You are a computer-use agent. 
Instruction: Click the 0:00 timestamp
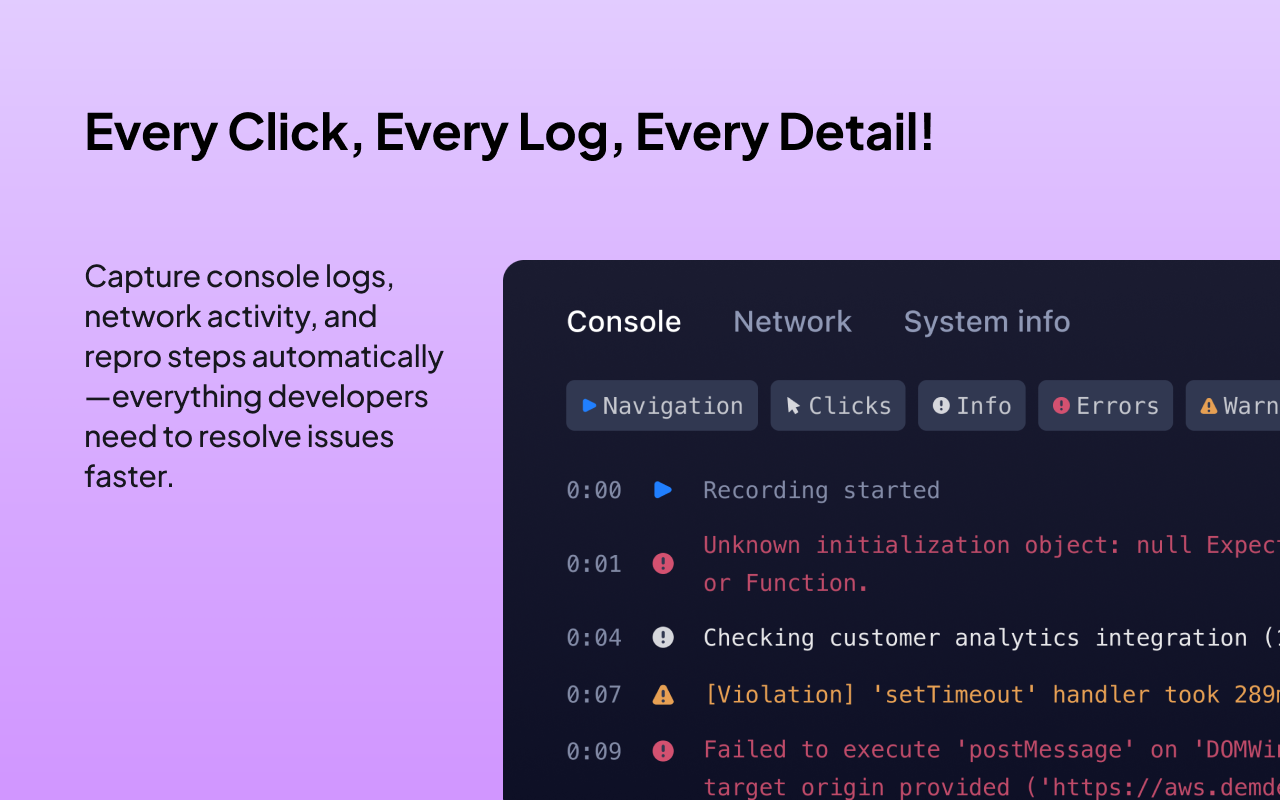pos(594,490)
